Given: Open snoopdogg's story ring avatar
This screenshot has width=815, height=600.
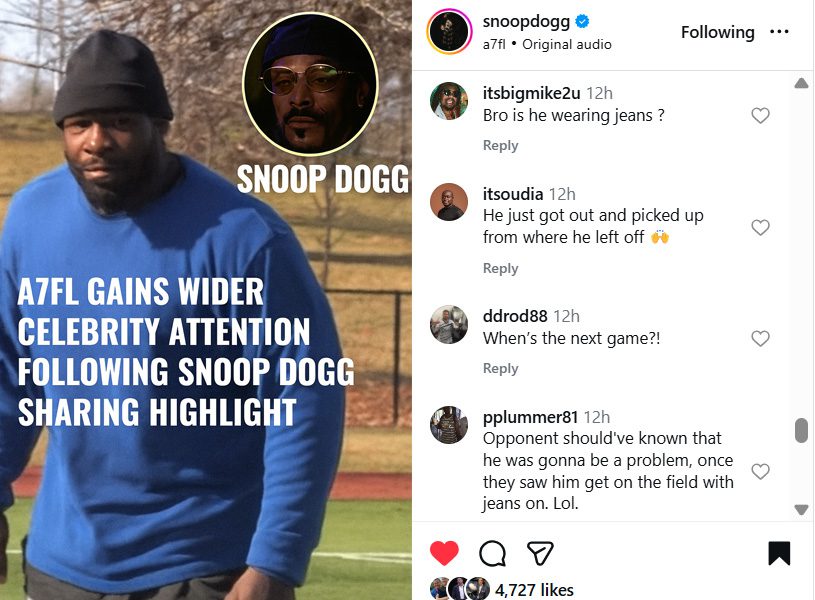Looking at the screenshot, I should [x=449, y=32].
